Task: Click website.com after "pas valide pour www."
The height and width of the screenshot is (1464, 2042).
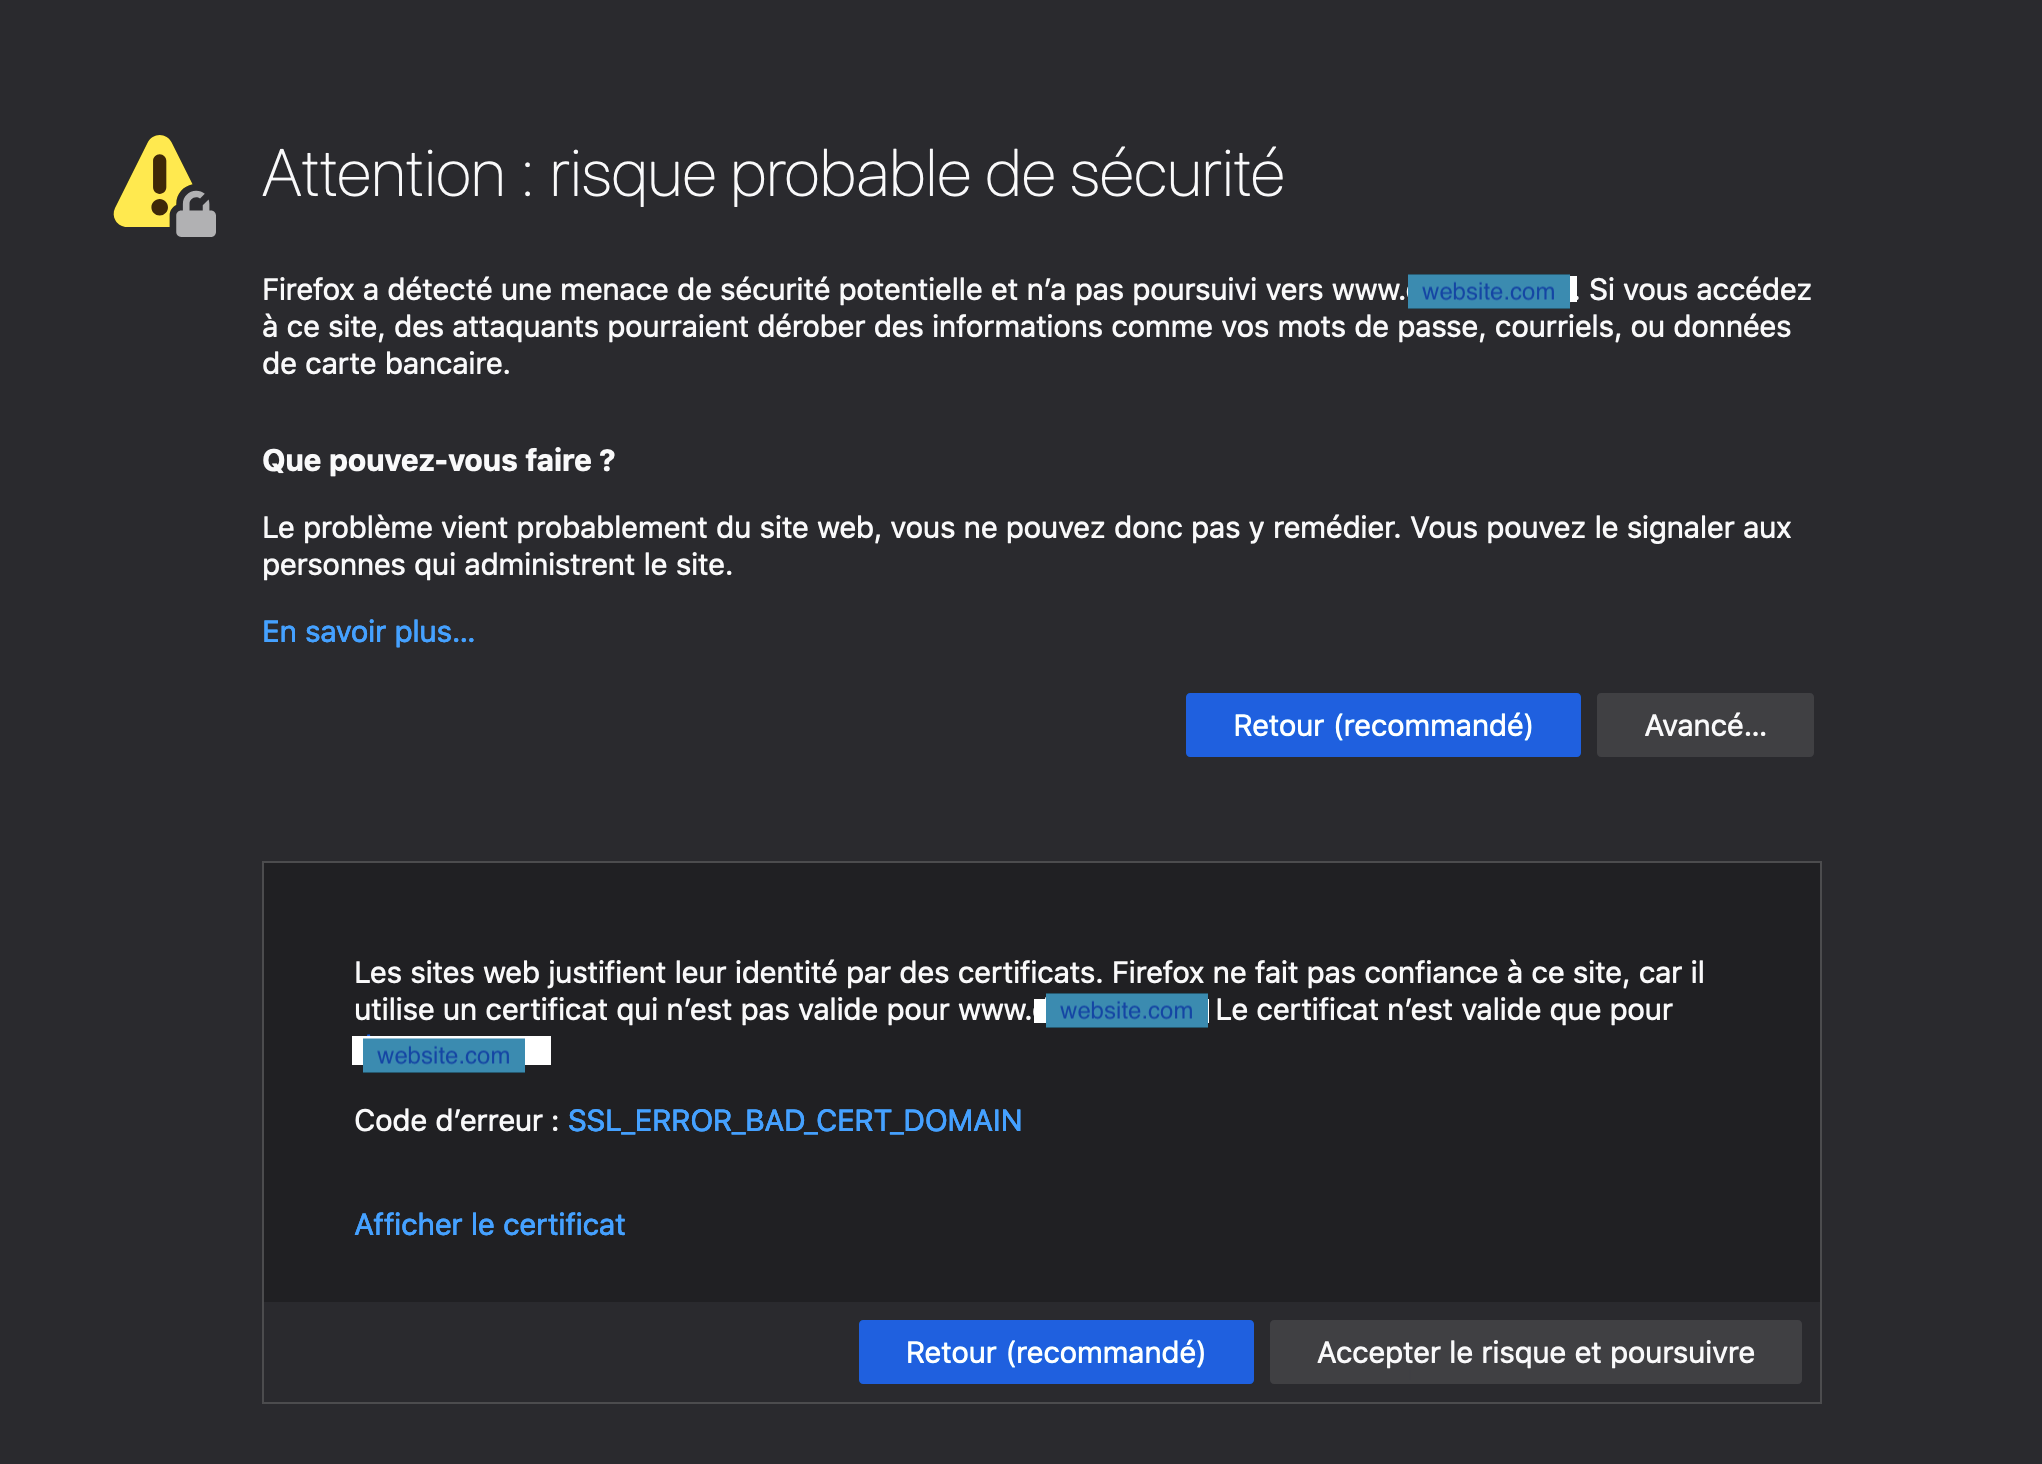Action: click(x=1126, y=1011)
